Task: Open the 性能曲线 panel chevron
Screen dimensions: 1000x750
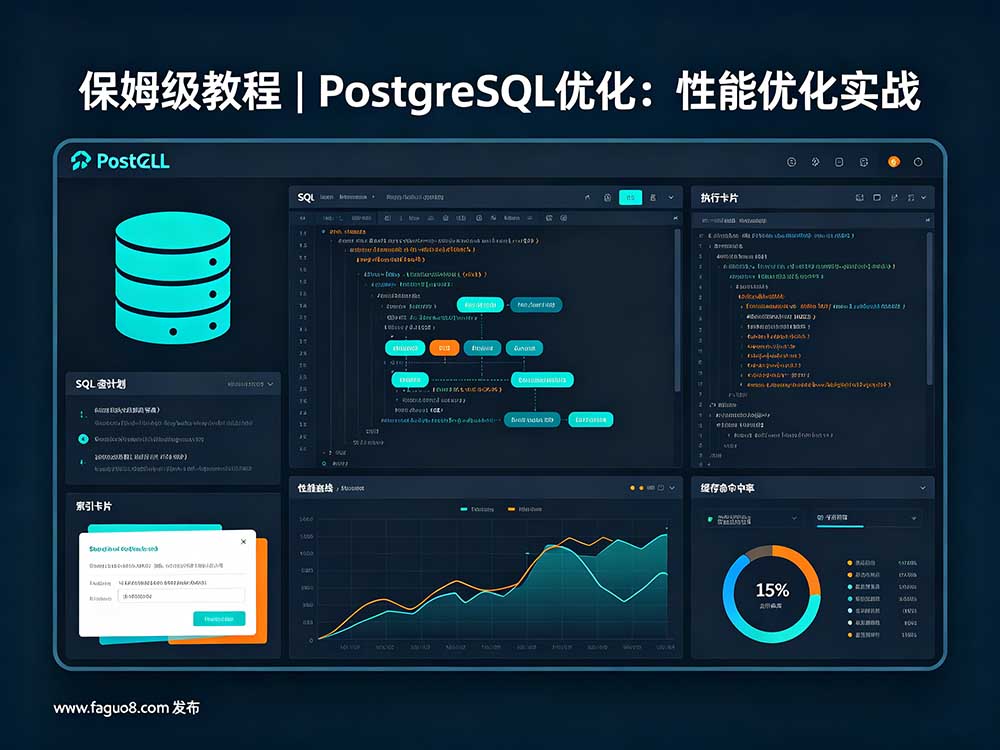Action: tap(672, 488)
